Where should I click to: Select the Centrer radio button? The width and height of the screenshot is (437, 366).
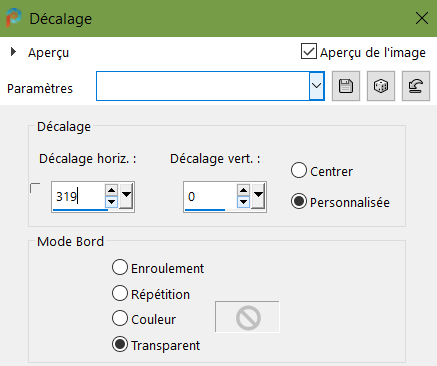pyautogui.click(x=298, y=170)
